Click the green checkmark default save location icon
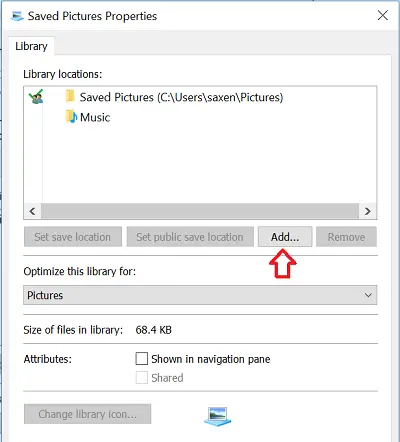This screenshot has width=400, height=442. tap(36, 96)
